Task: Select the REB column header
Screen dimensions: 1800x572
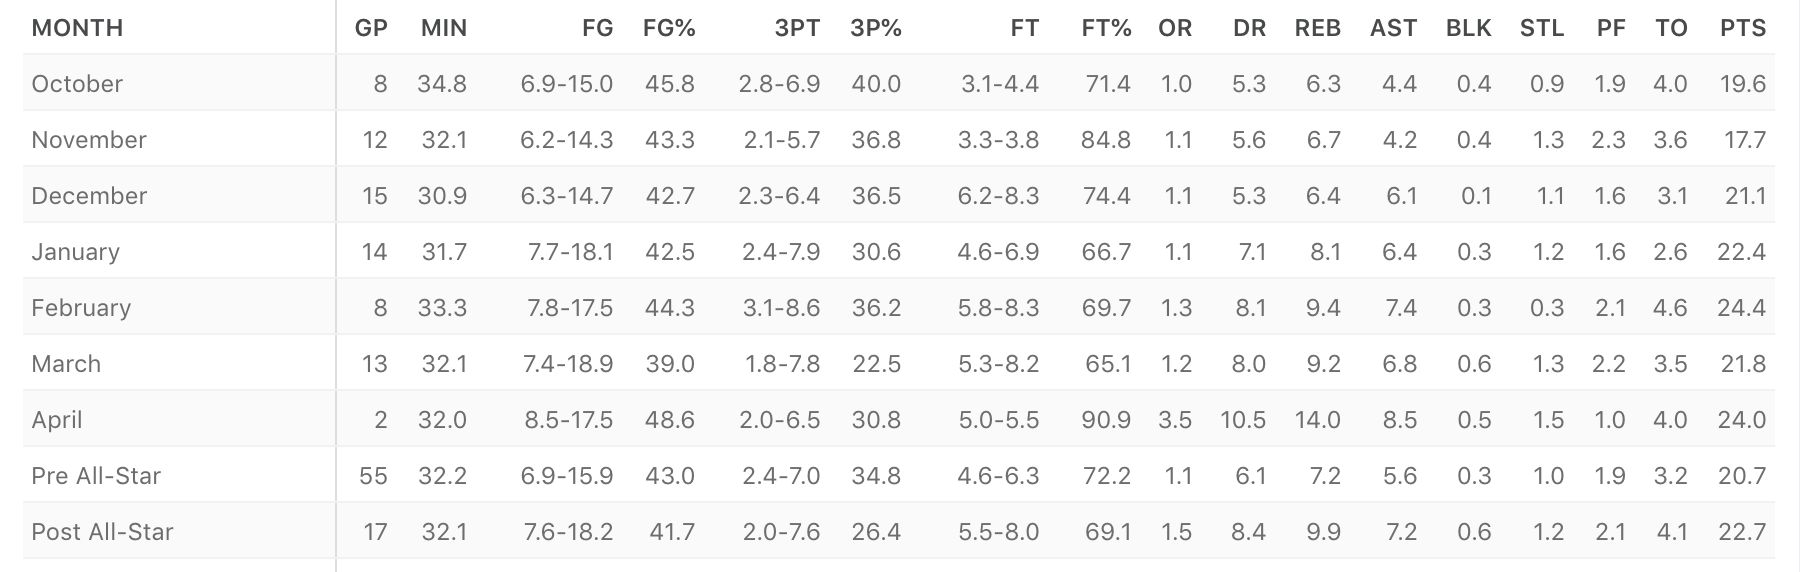Action: pos(1318,28)
